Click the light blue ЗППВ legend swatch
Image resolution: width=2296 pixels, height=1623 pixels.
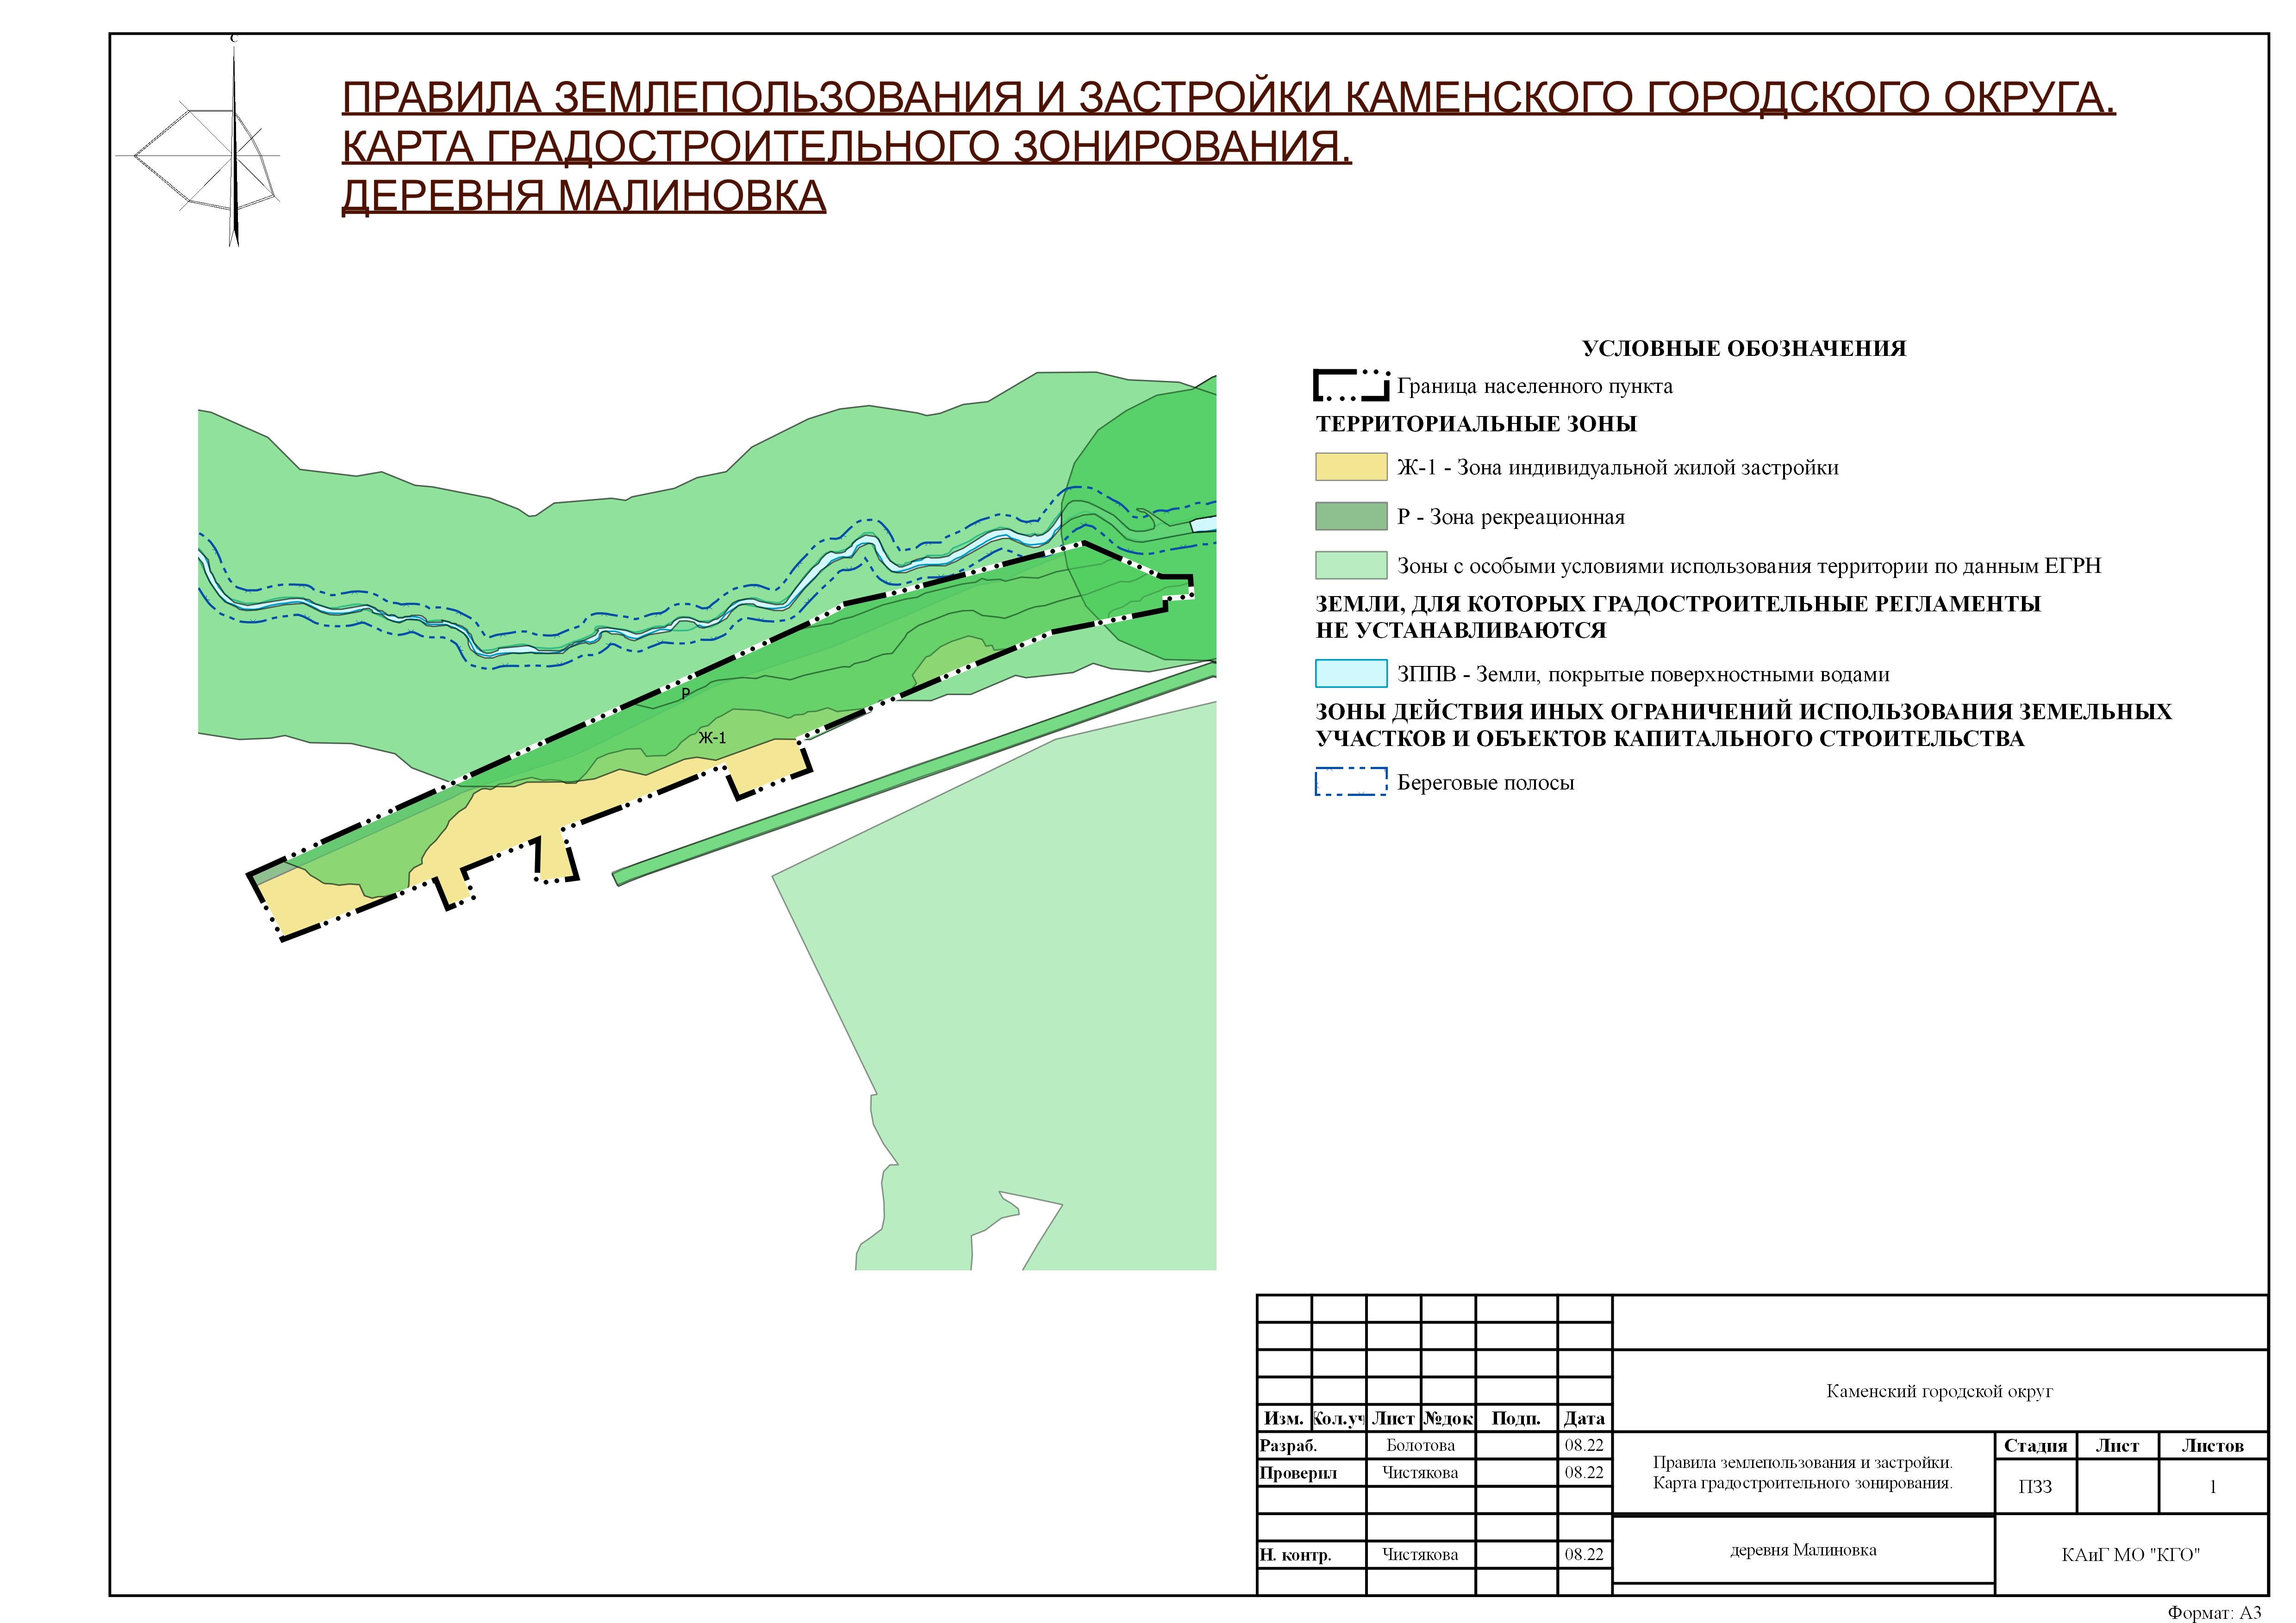tap(1351, 673)
